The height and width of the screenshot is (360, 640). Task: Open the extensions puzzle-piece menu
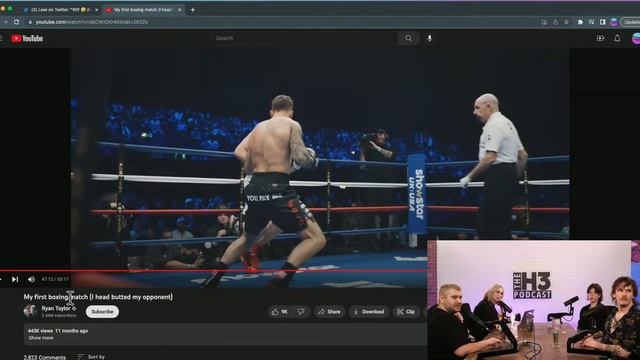coord(580,22)
